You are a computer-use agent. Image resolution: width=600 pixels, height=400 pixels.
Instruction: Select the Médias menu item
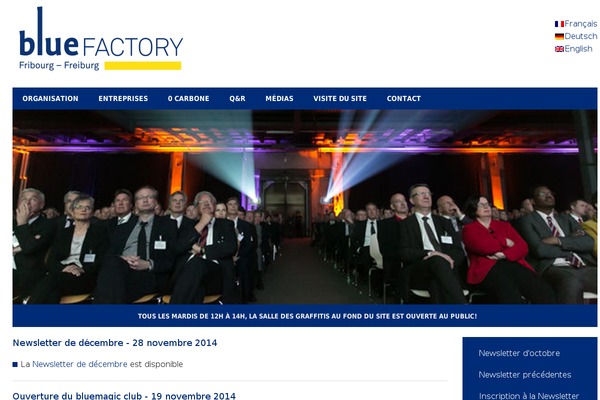click(x=279, y=99)
